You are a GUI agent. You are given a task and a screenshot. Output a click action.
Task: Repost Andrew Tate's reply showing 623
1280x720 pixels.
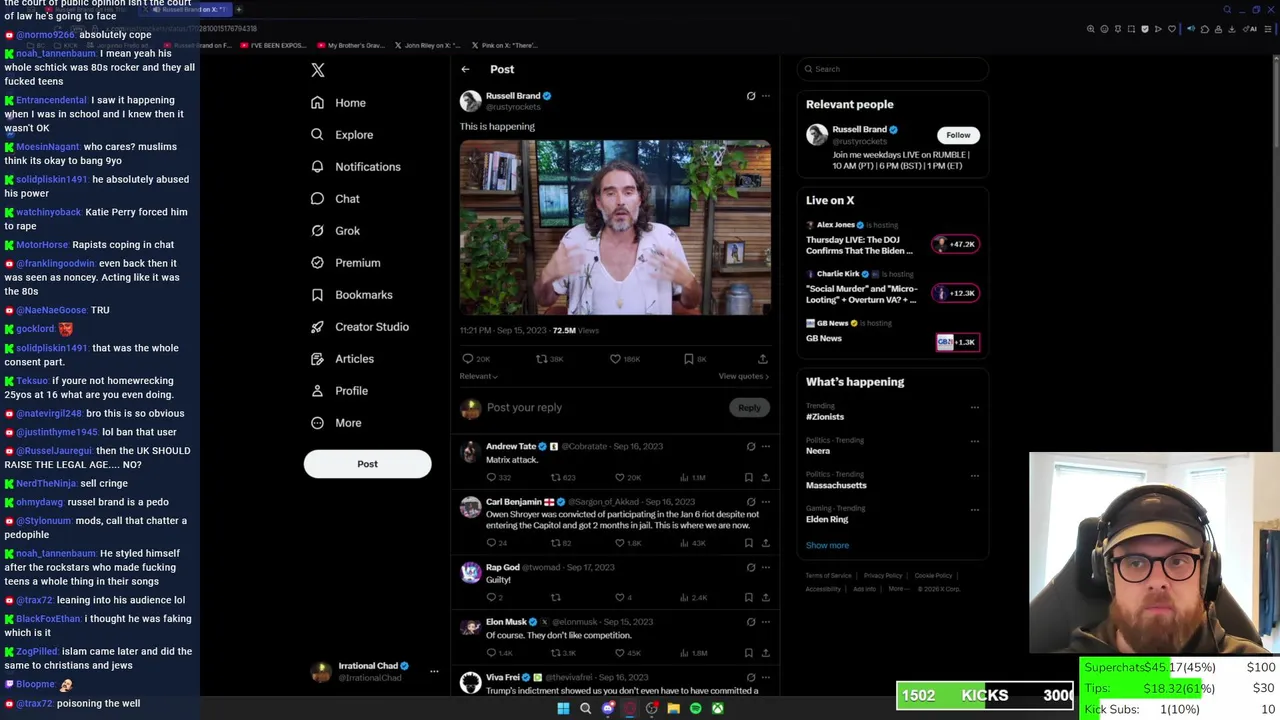tap(556, 478)
